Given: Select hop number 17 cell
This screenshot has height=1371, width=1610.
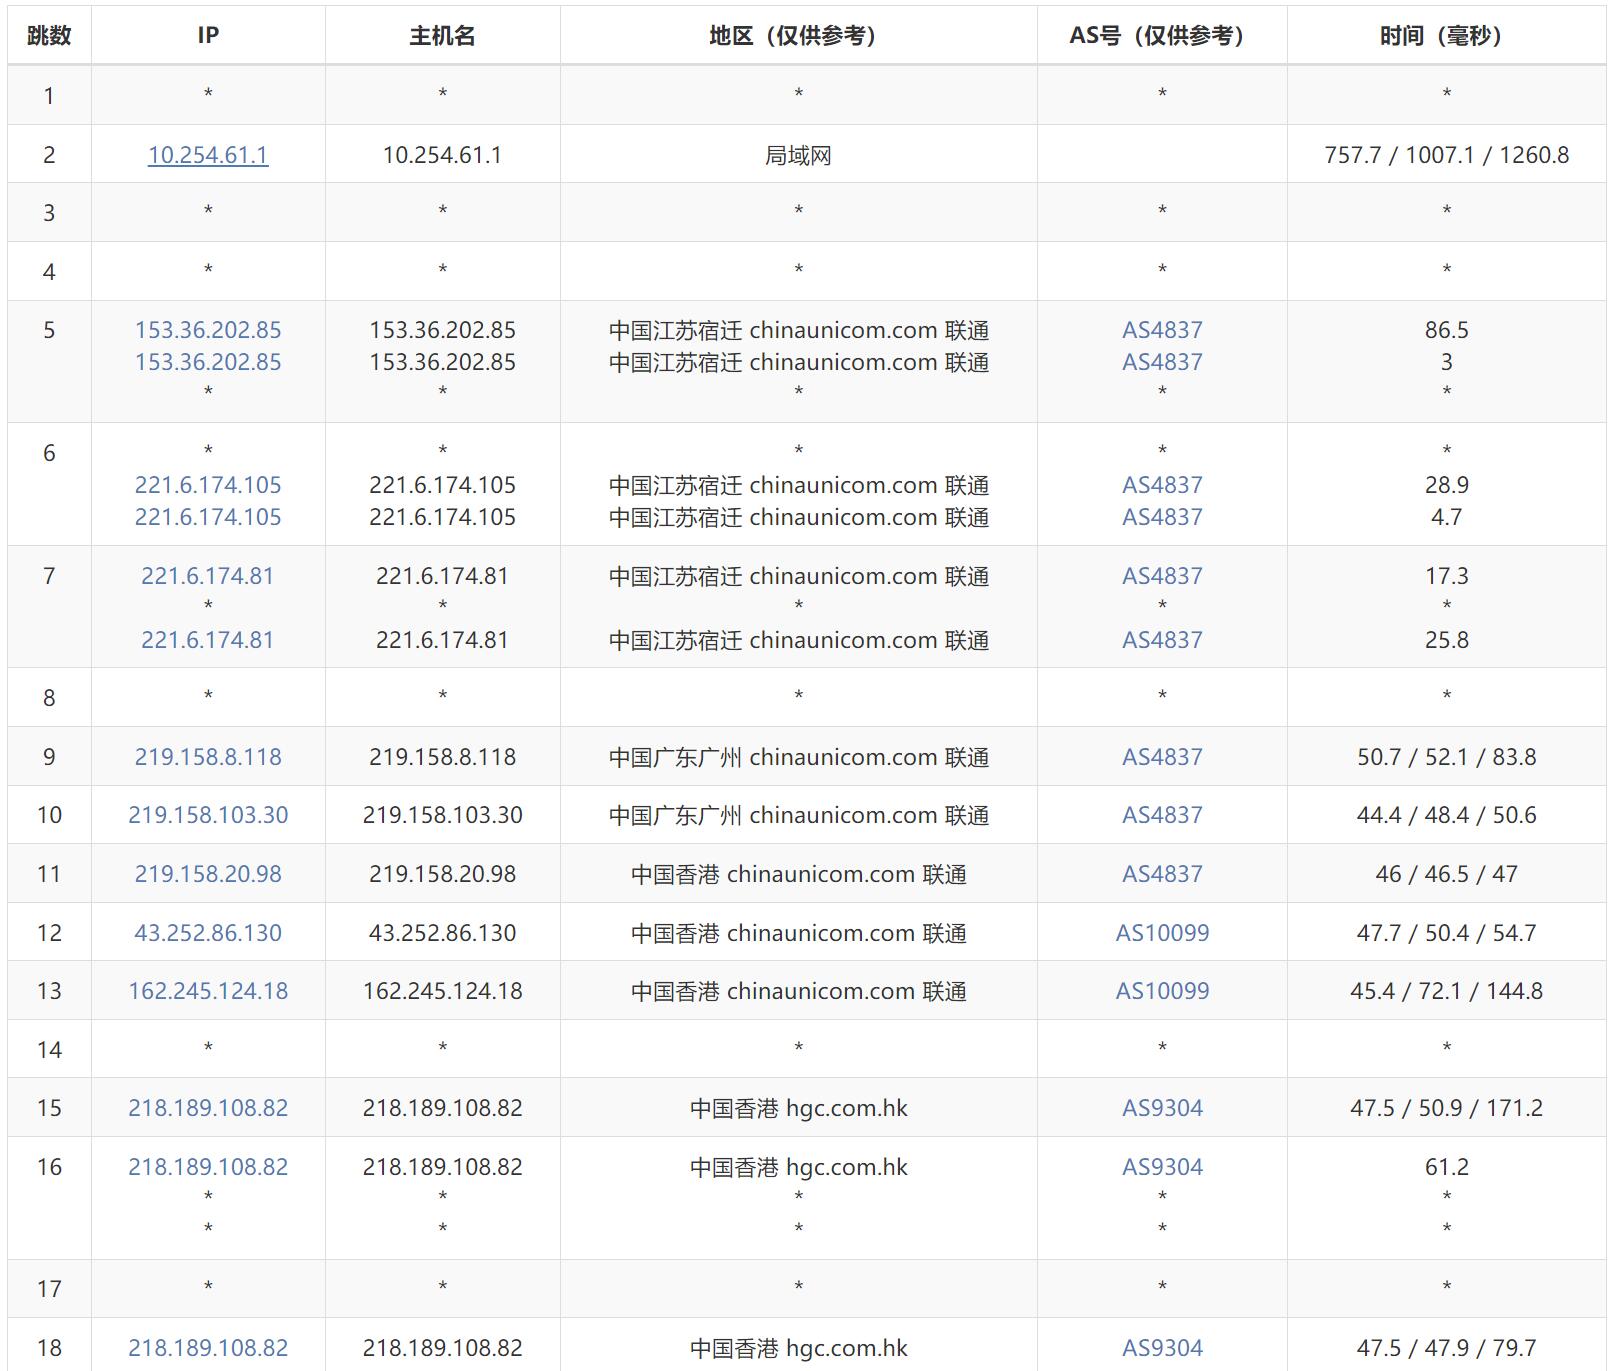Looking at the screenshot, I should [49, 1289].
